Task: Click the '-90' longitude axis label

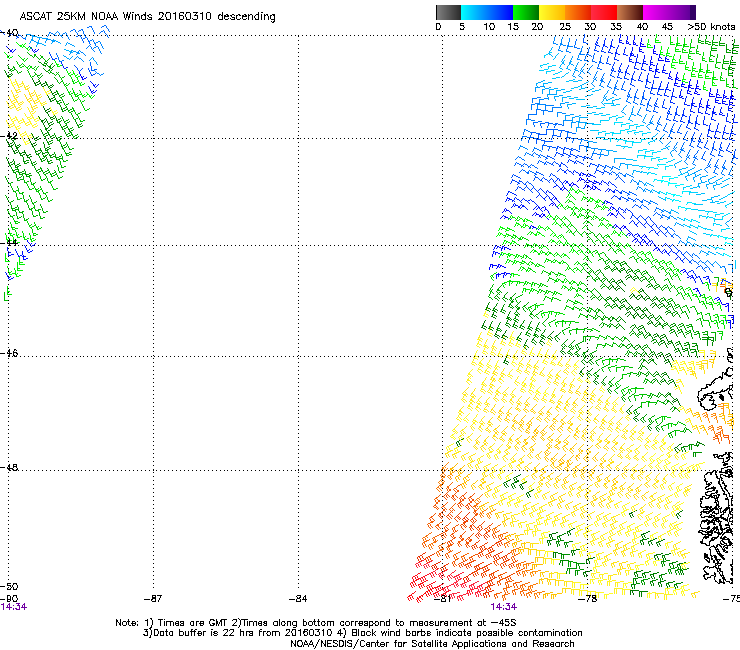Action: pos(9,599)
